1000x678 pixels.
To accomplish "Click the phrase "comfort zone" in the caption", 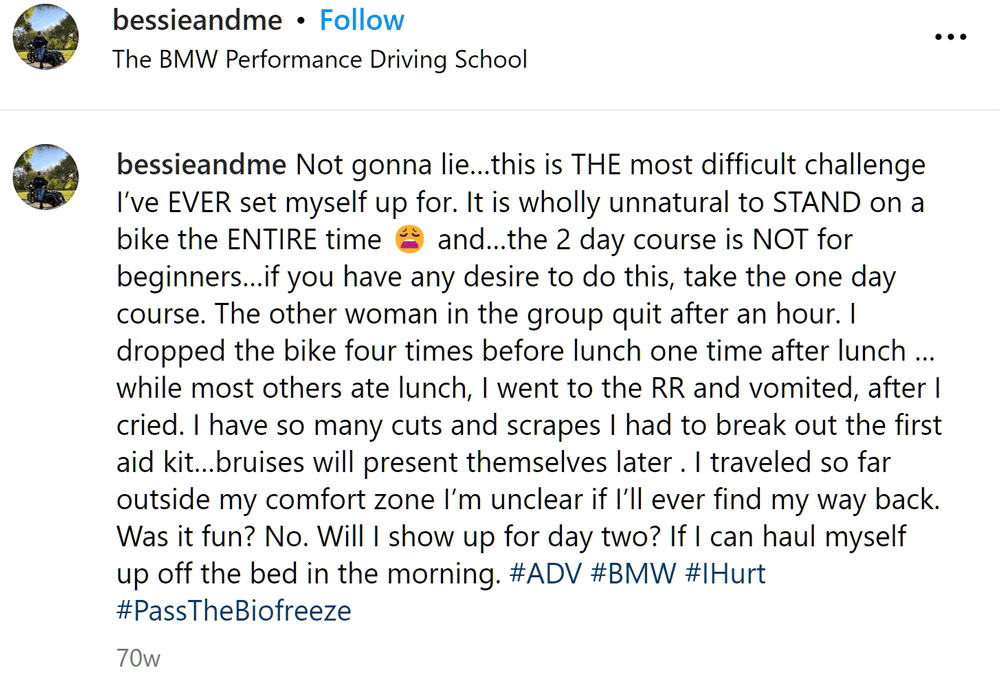I will (350, 499).
